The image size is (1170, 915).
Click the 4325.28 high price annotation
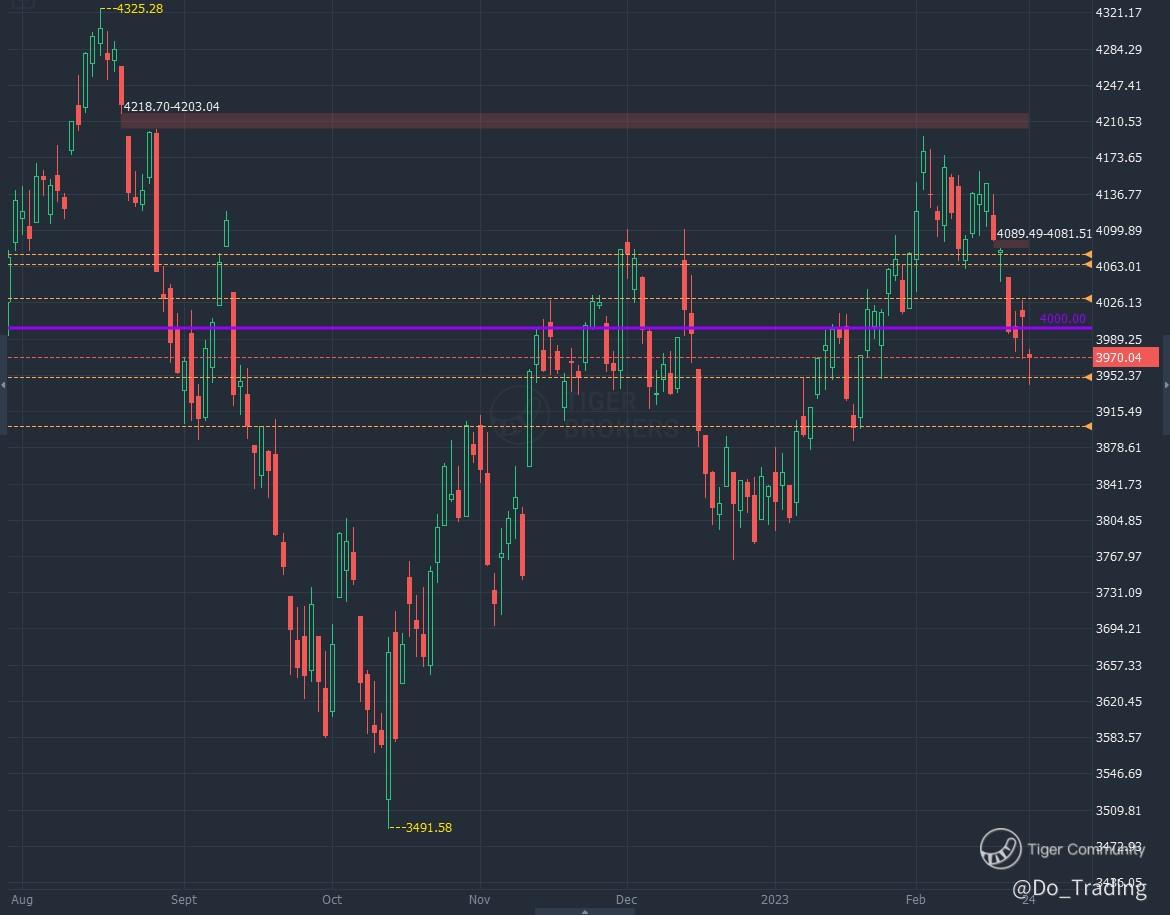139,9
